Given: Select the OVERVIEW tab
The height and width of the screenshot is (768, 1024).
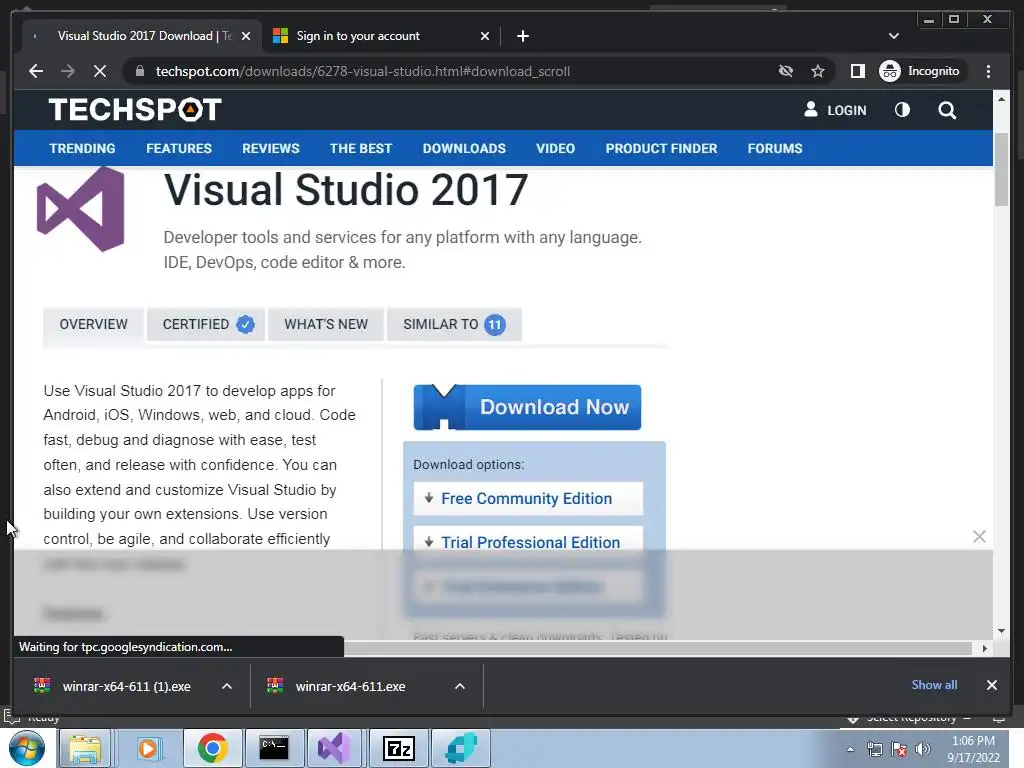Looking at the screenshot, I should click(x=93, y=324).
